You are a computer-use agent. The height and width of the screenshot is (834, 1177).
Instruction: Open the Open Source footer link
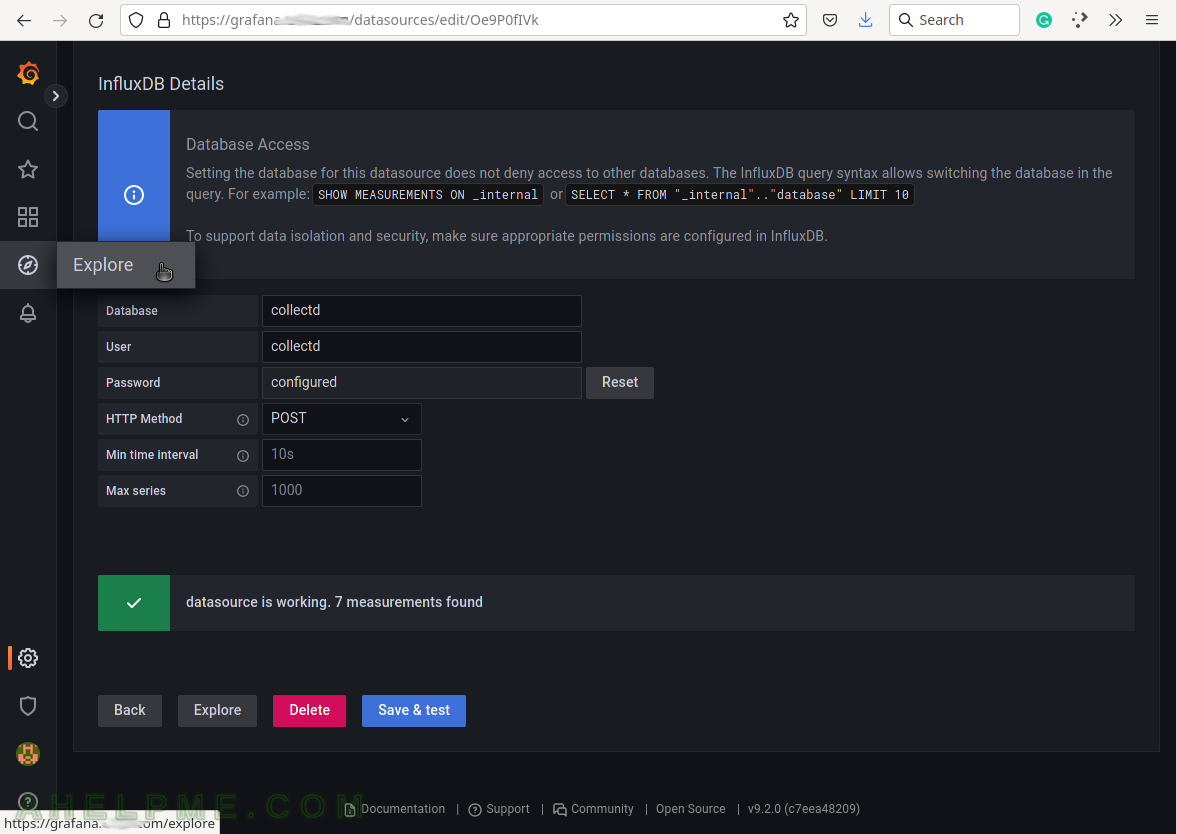click(x=691, y=809)
